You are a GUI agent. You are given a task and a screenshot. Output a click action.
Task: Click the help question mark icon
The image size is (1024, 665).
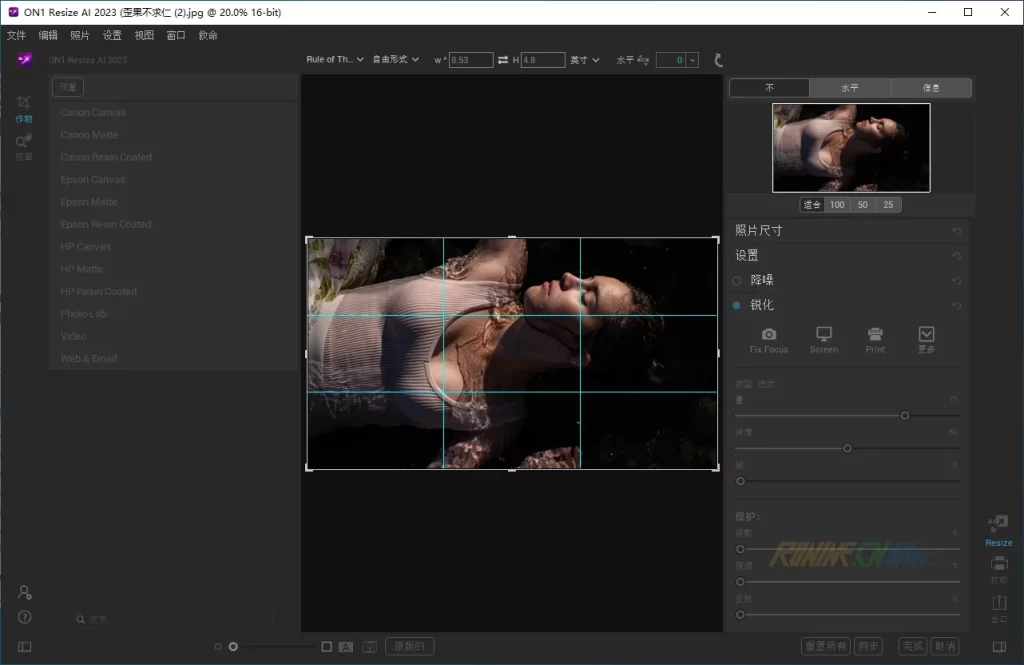pyautogui.click(x=25, y=617)
